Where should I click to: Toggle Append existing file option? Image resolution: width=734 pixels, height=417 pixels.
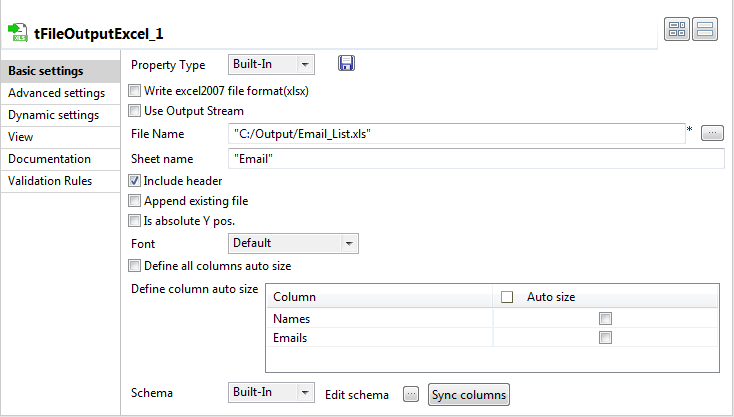(135, 201)
